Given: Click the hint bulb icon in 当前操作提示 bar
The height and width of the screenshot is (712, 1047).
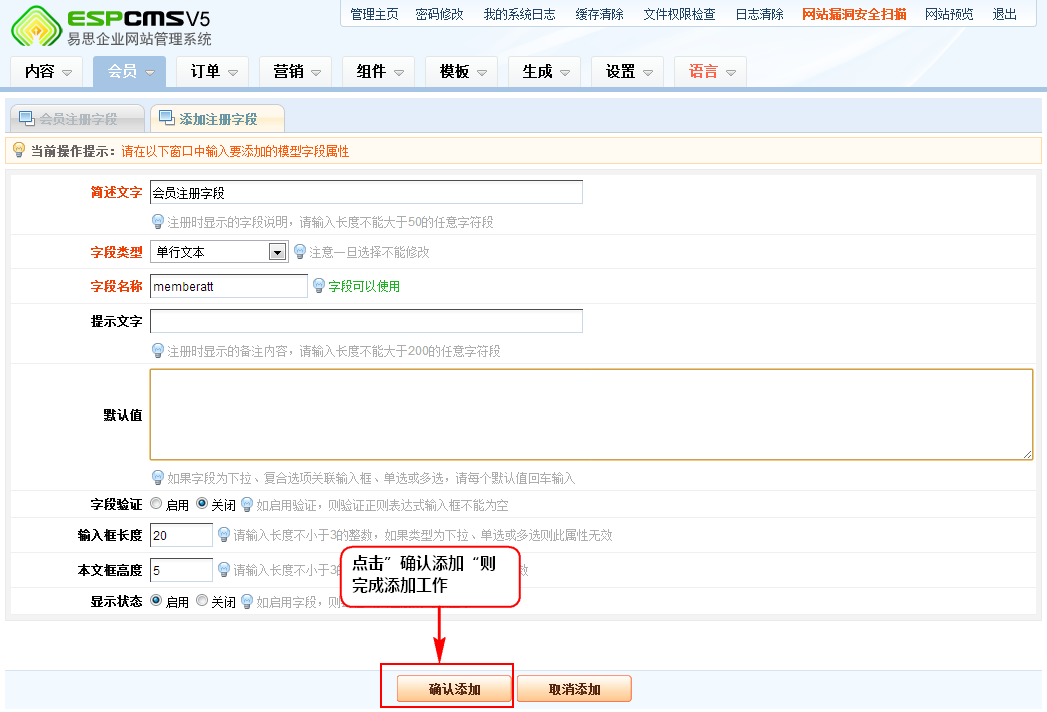Looking at the screenshot, I should point(18,151).
